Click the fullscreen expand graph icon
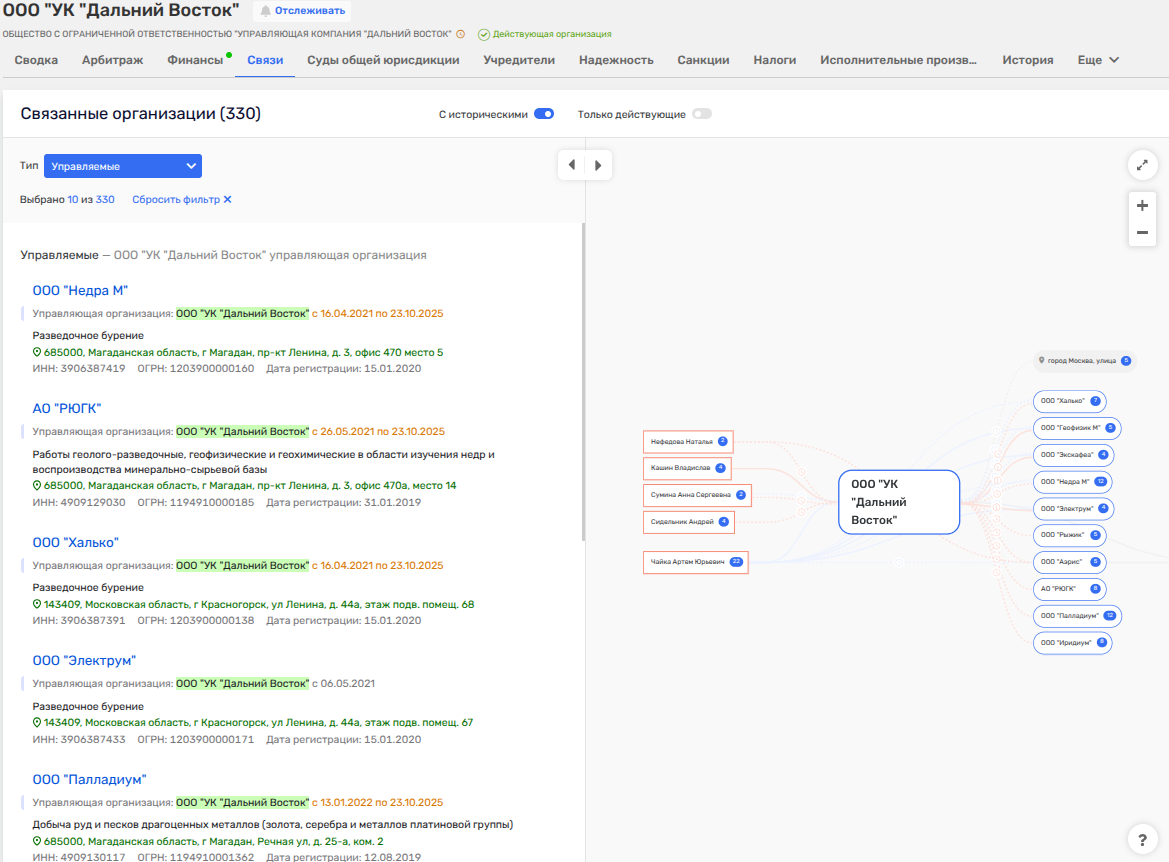 pos(1142,165)
